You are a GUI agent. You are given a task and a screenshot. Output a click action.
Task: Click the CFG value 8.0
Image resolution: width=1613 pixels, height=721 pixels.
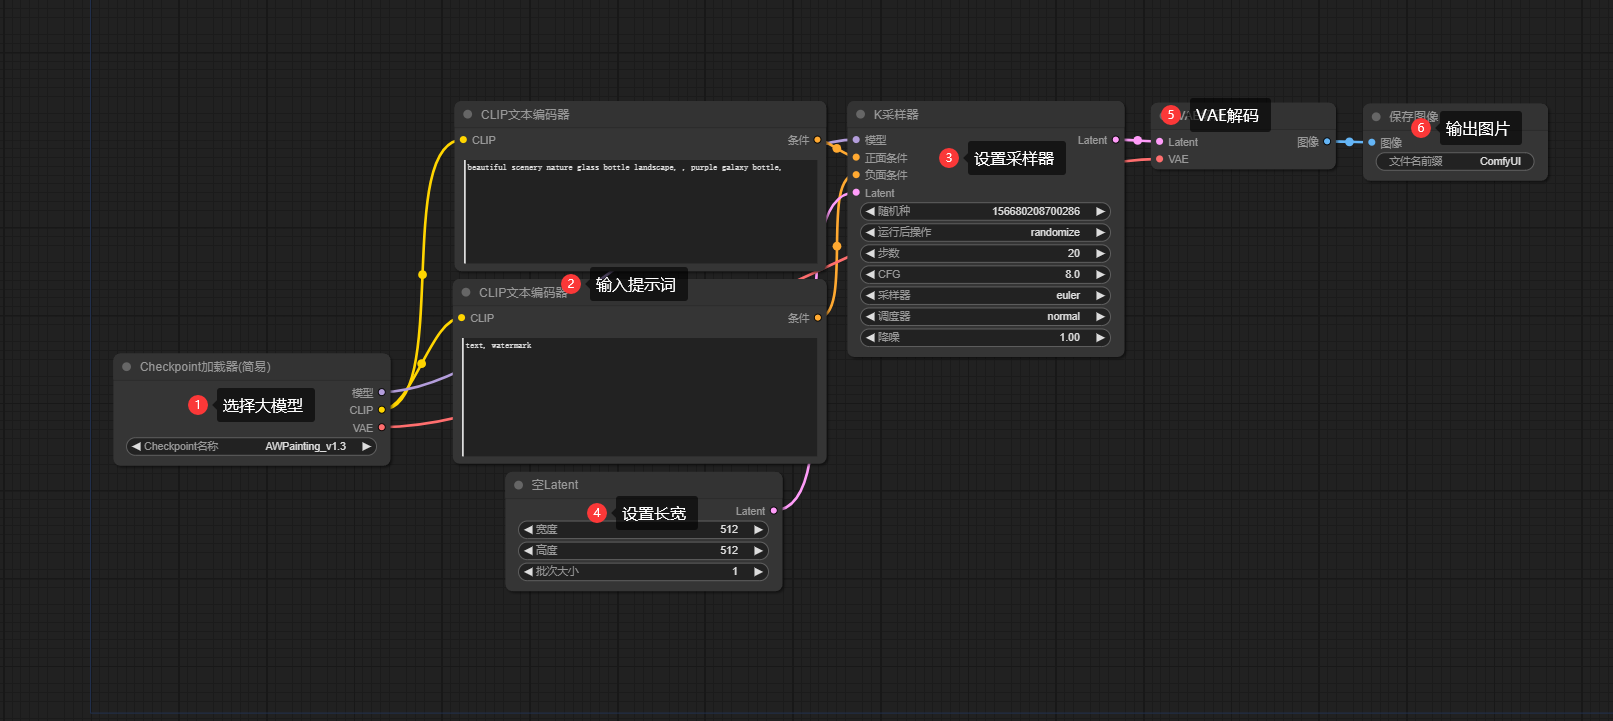click(1072, 274)
